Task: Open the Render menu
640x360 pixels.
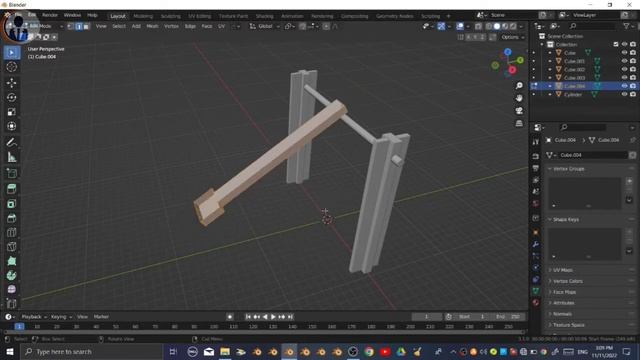Action: click(50, 15)
